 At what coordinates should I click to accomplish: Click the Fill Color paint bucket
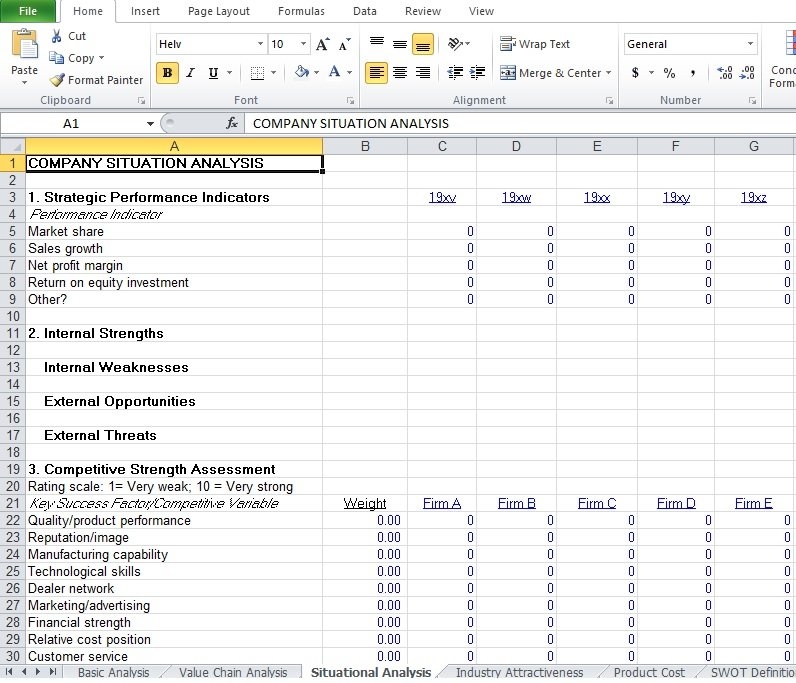click(x=302, y=73)
